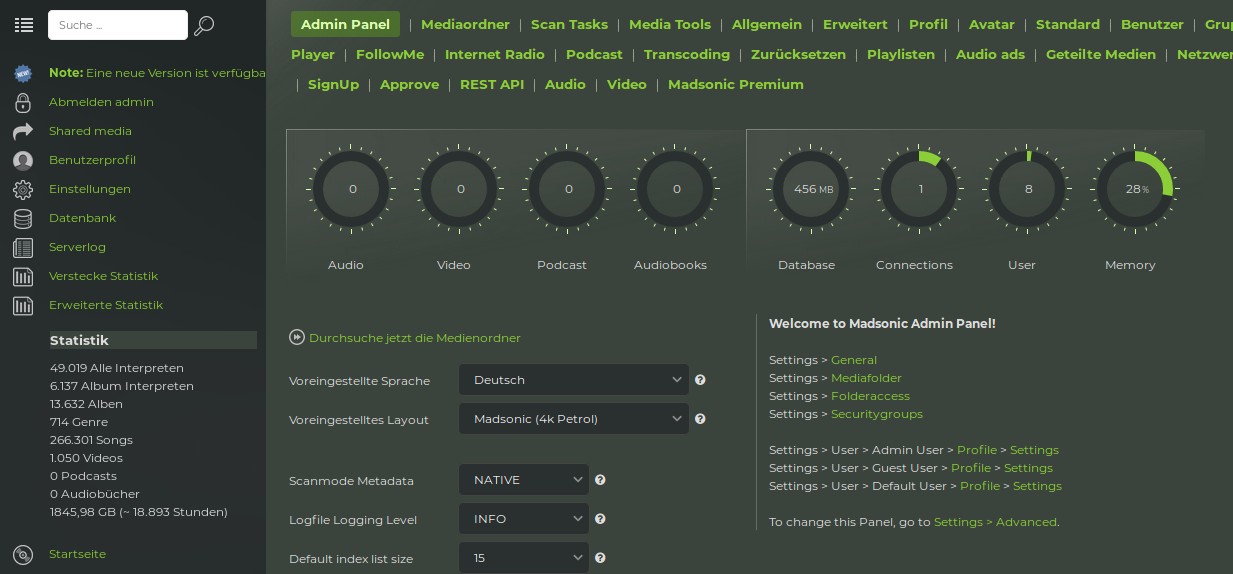Screen dimensions: 1233x574
Task: Click into the Suche search field
Action: coord(118,25)
